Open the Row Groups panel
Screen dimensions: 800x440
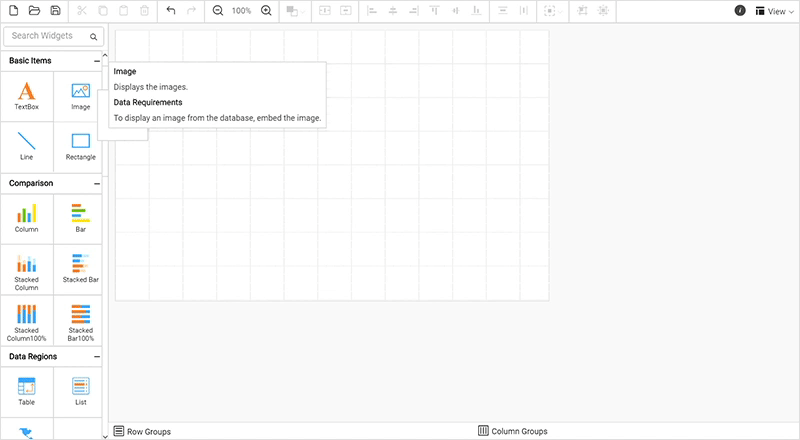(142, 431)
